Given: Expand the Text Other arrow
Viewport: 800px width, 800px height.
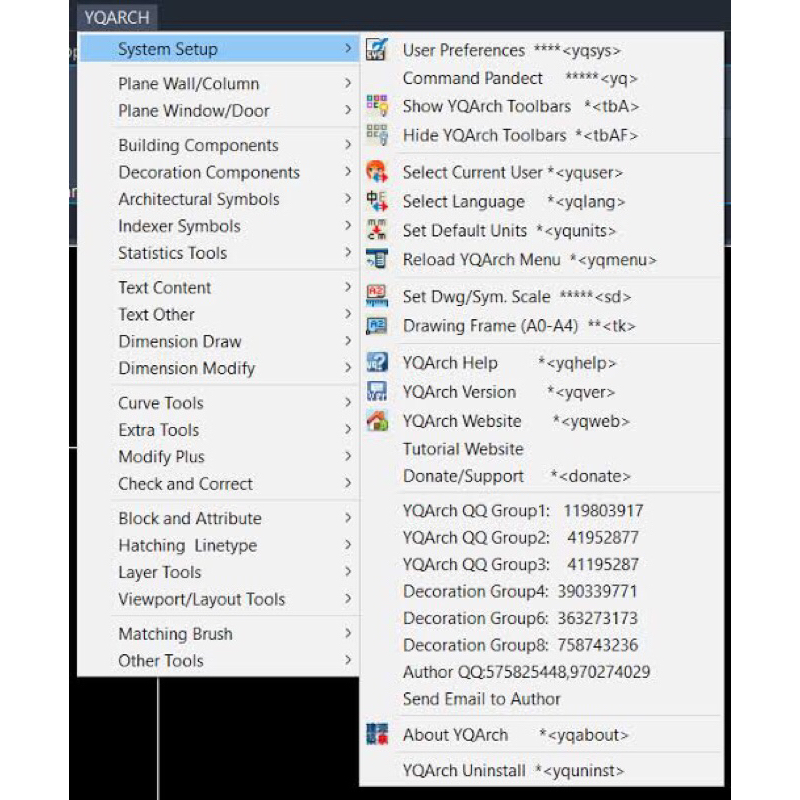Looking at the screenshot, I should click(x=347, y=314).
